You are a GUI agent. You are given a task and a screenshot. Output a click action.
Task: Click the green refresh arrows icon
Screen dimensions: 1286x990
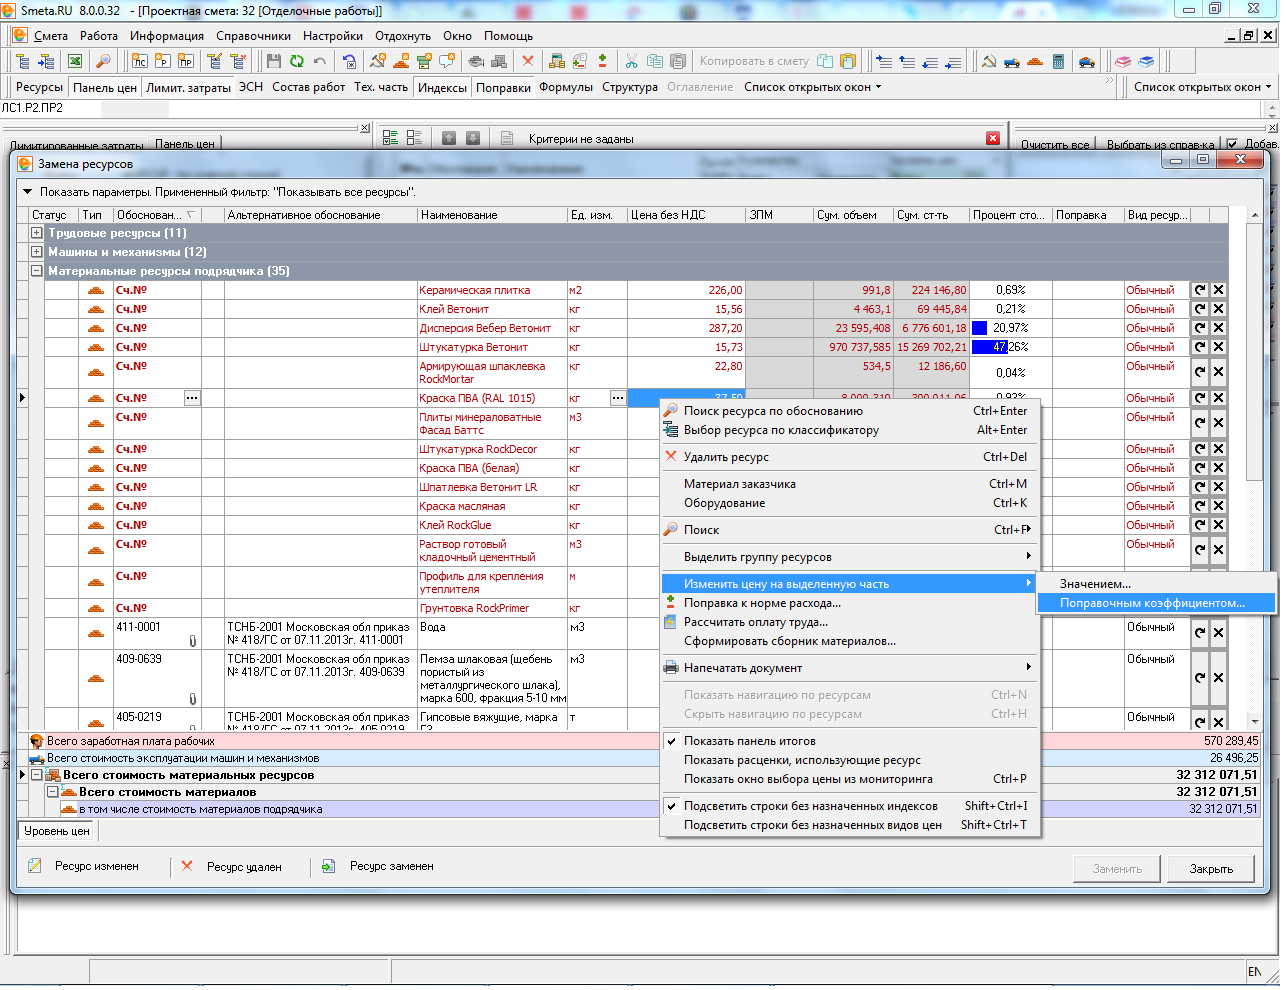tap(297, 61)
